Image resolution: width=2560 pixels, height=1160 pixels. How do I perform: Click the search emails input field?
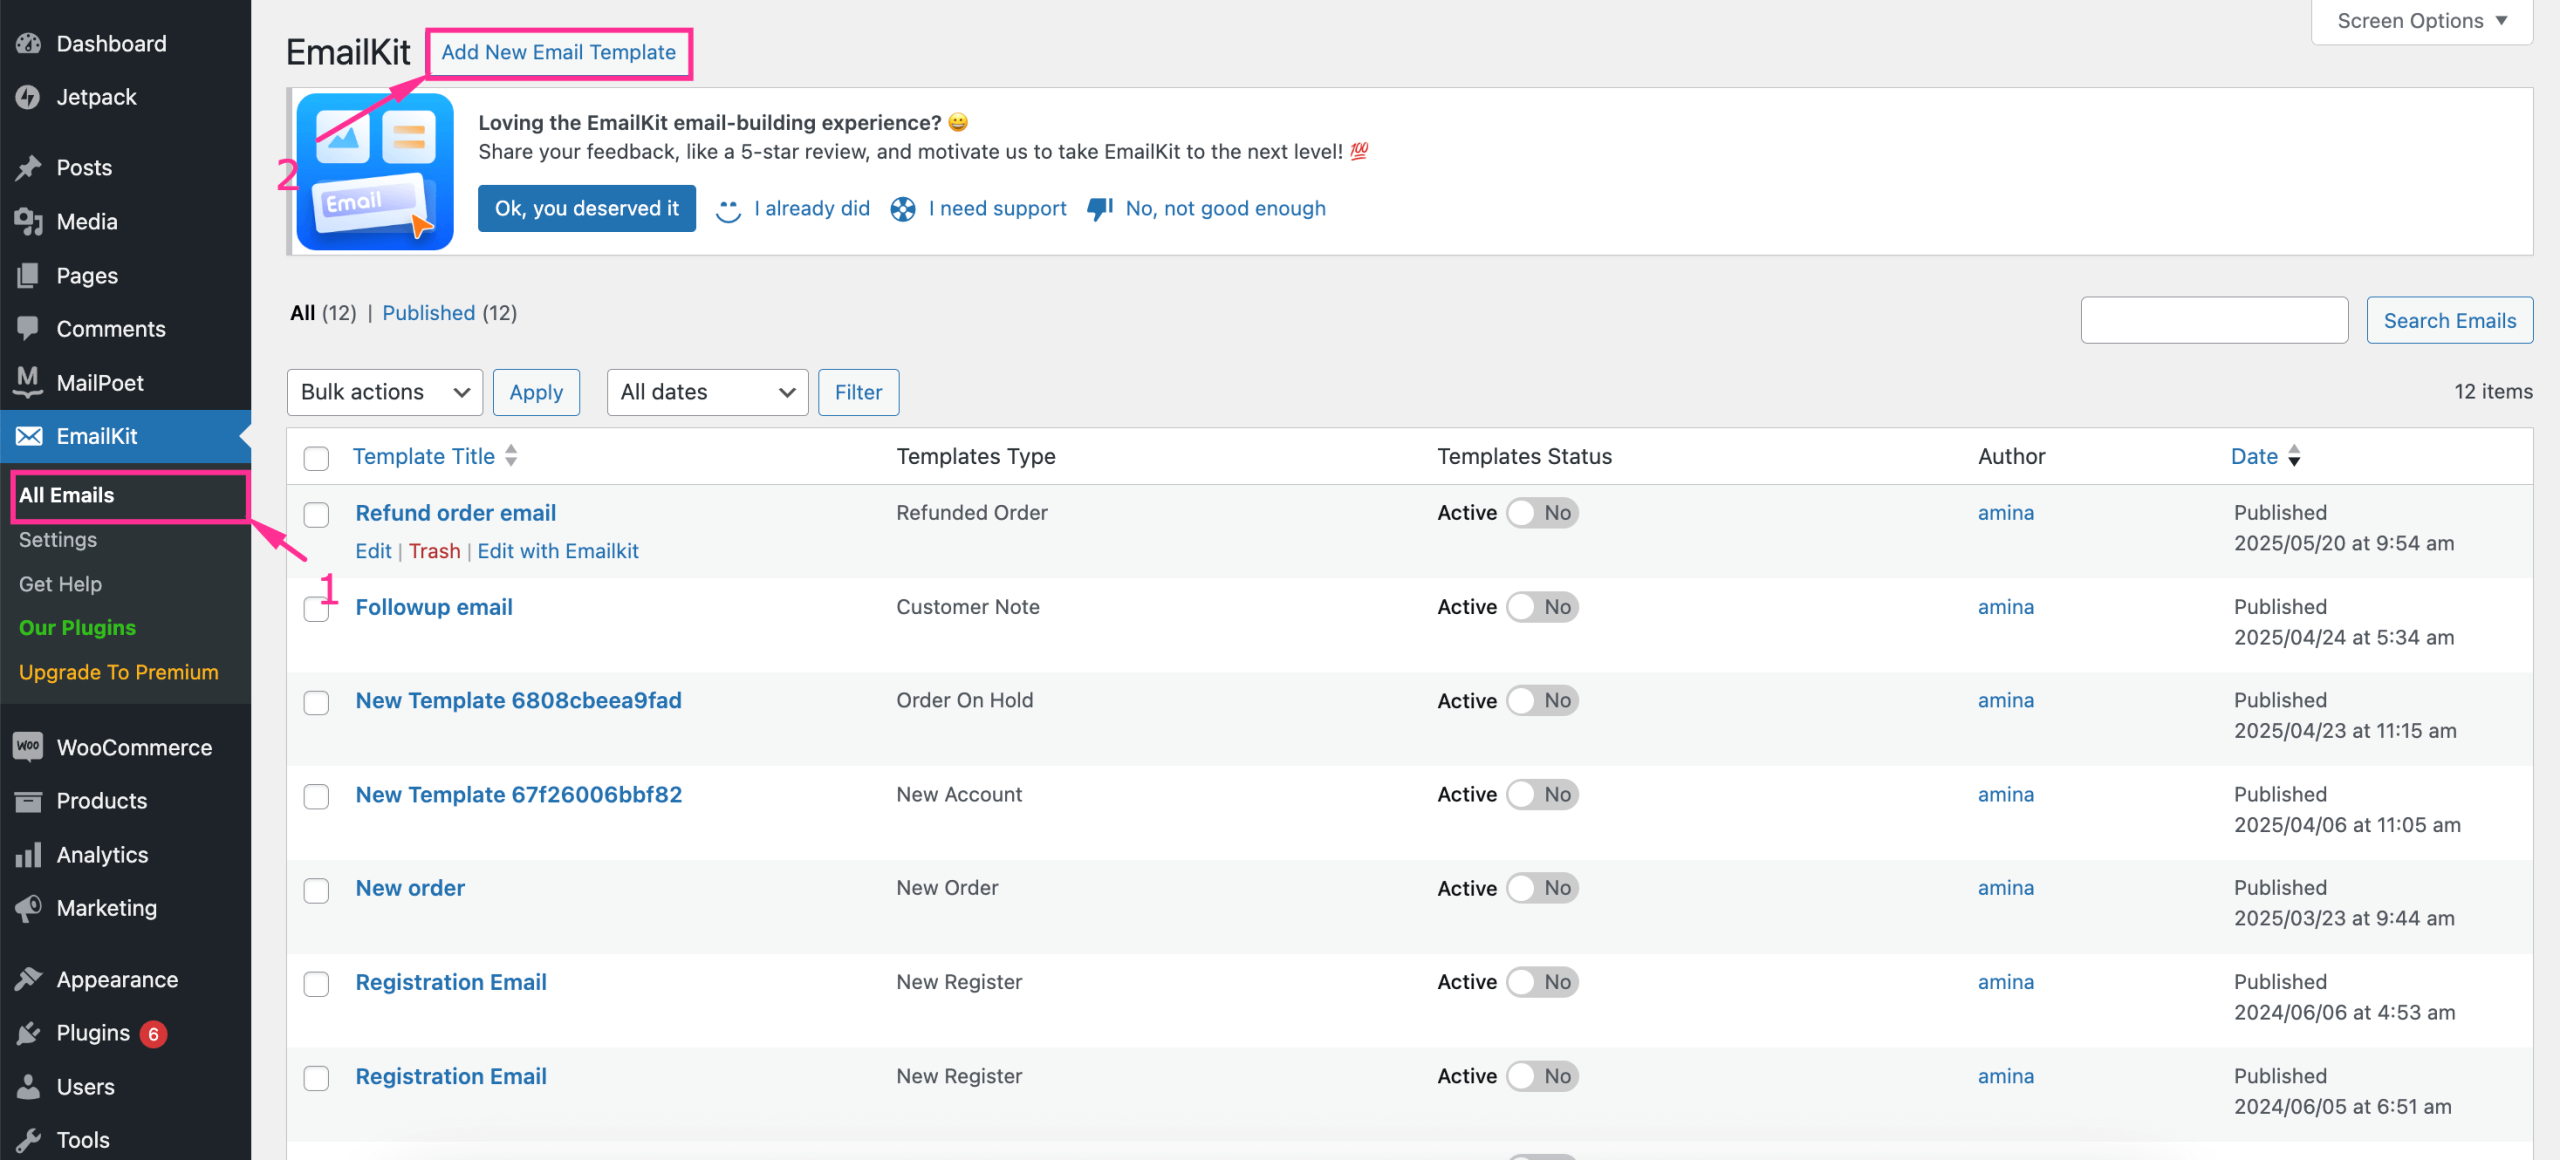(2214, 320)
